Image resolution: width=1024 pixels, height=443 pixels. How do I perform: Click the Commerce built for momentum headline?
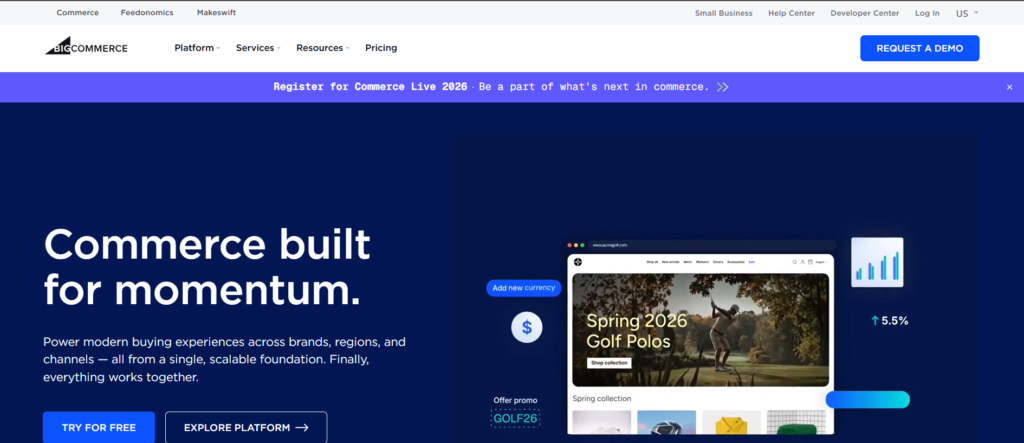207,267
